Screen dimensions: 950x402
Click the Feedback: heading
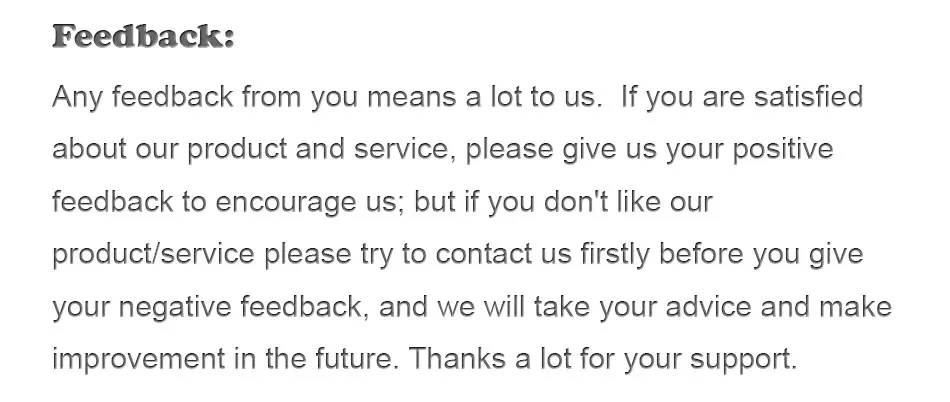pyautogui.click(x=144, y=36)
